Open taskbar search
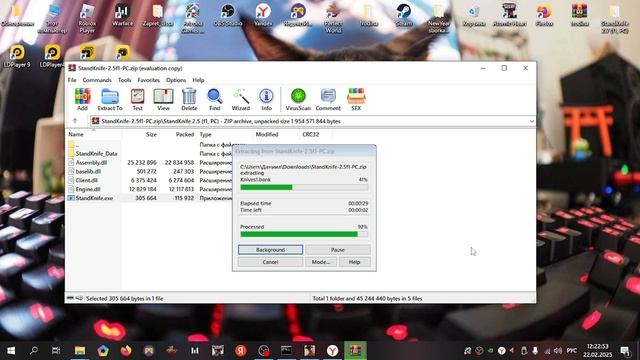The height and width of the screenshot is (360, 640). (34, 350)
